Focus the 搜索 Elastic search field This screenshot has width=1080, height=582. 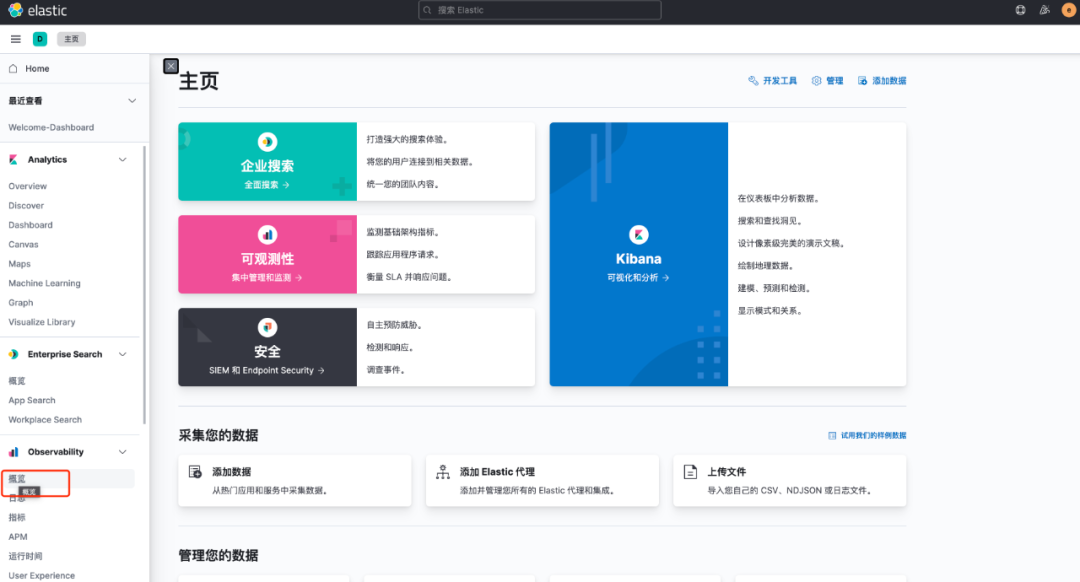540,10
